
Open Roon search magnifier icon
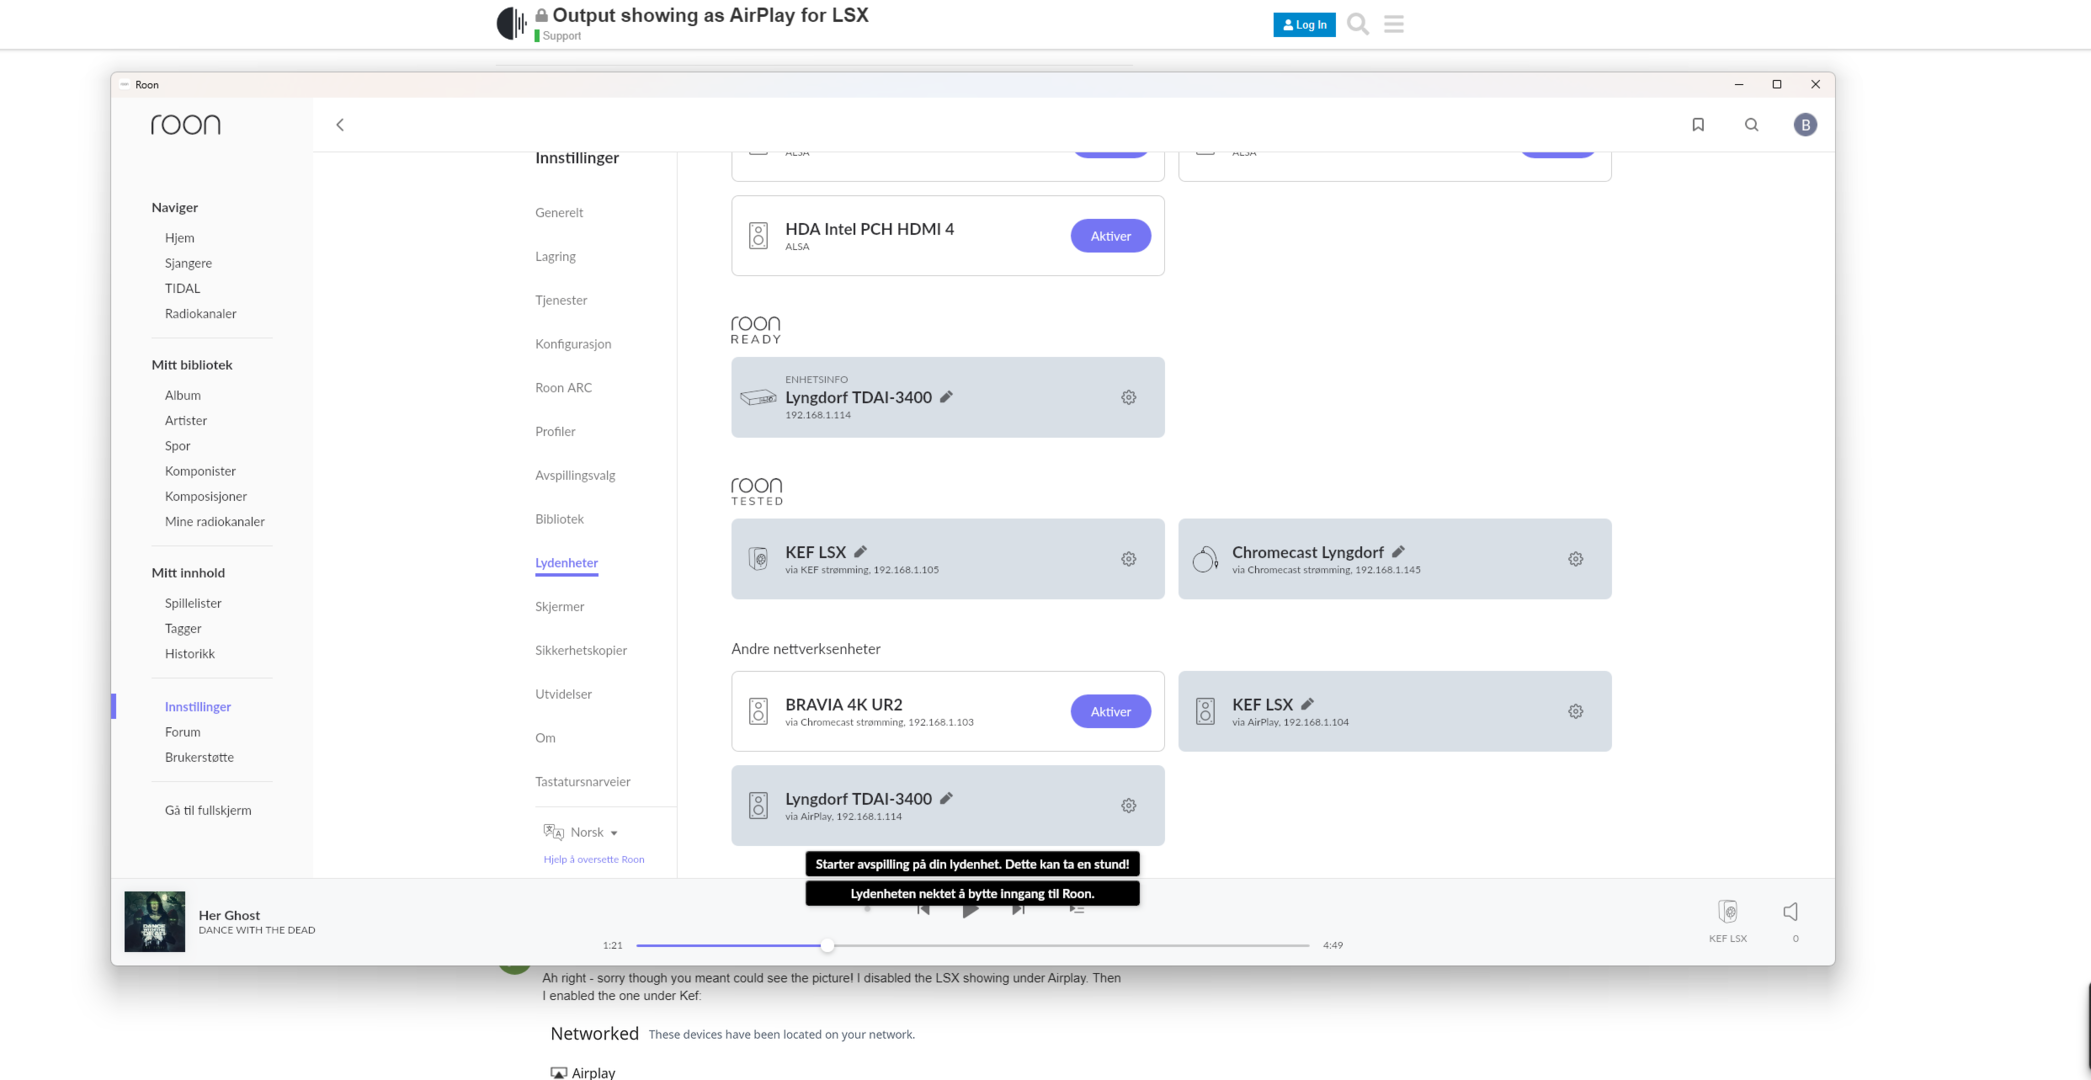(x=1751, y=125)
